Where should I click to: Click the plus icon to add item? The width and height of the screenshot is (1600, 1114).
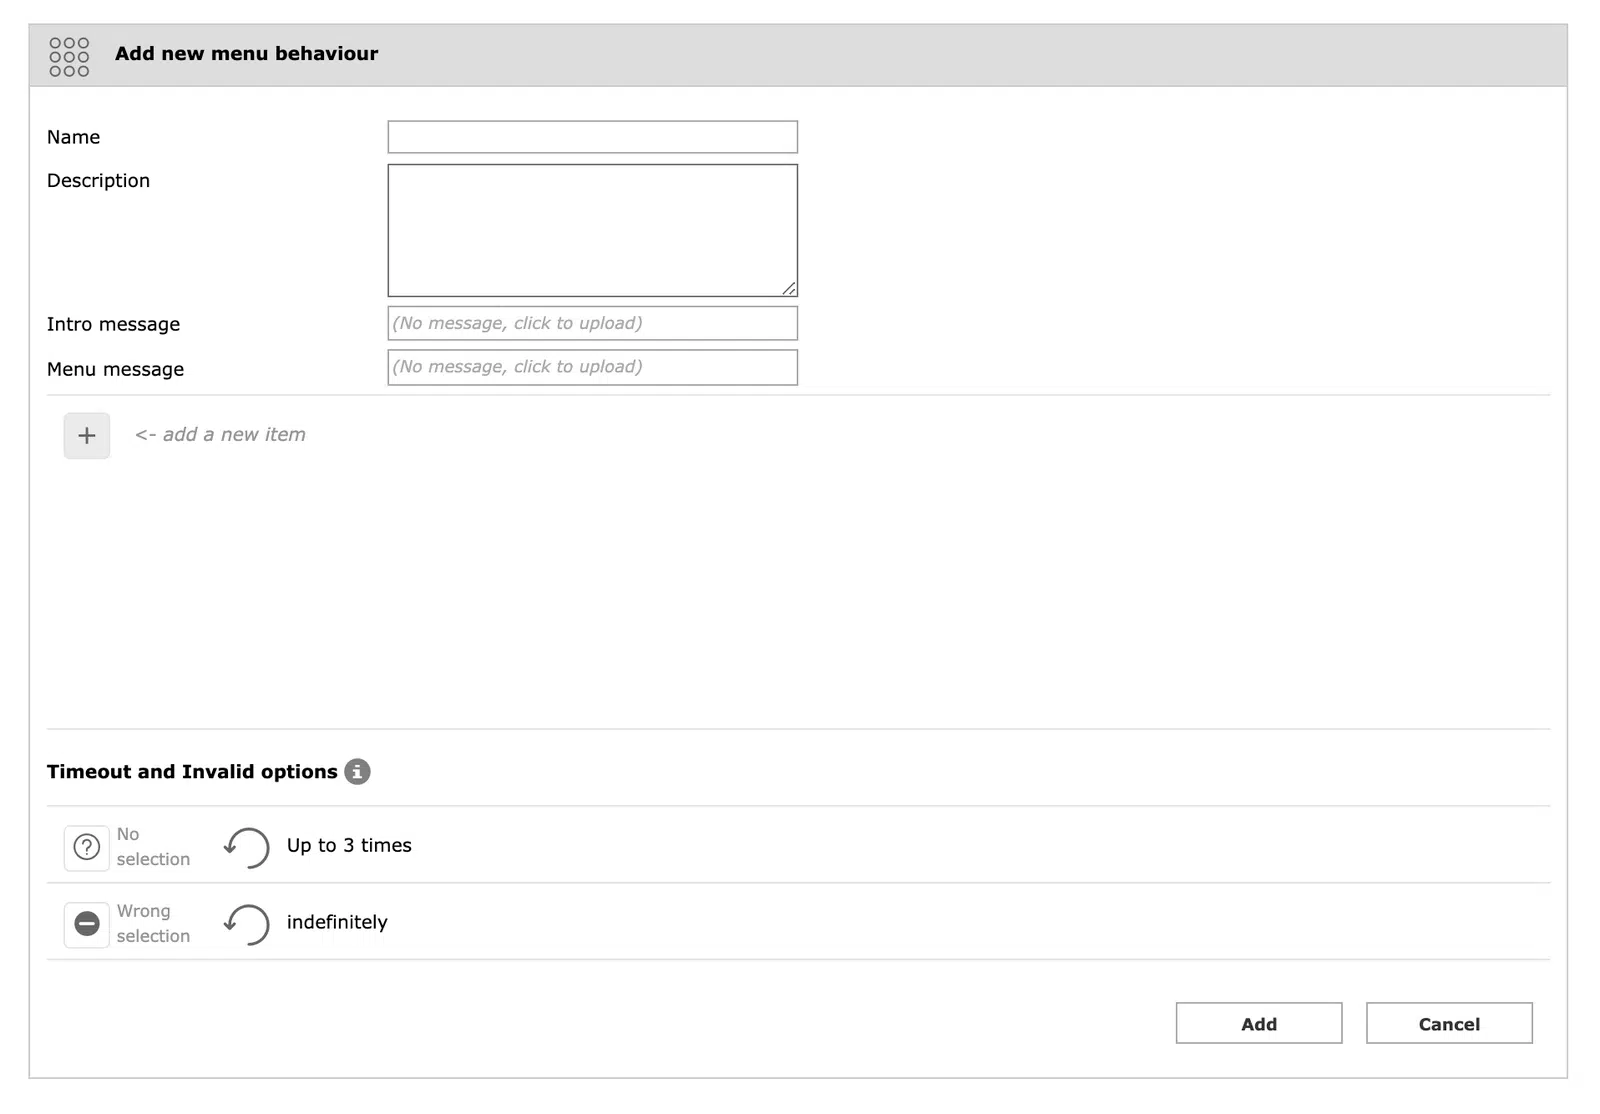point(87,436)
